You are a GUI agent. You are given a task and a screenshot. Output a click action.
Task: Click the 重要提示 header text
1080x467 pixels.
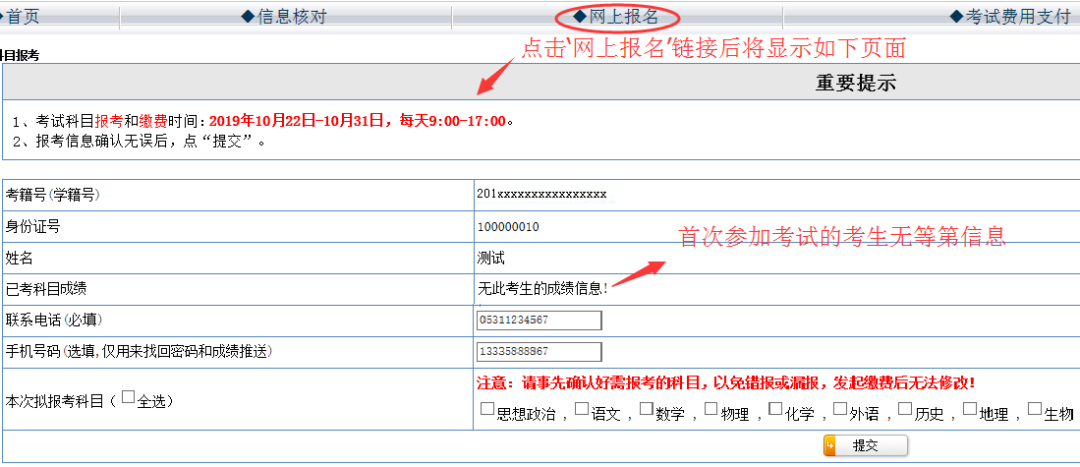pyautogui.click(x=855, y=83)
